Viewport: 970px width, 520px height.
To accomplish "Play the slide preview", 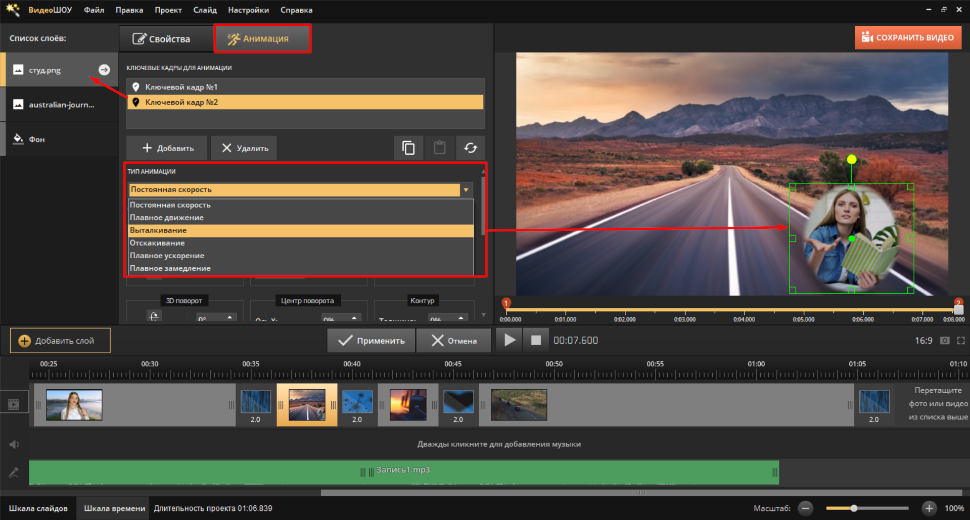I will coord(510,340).
